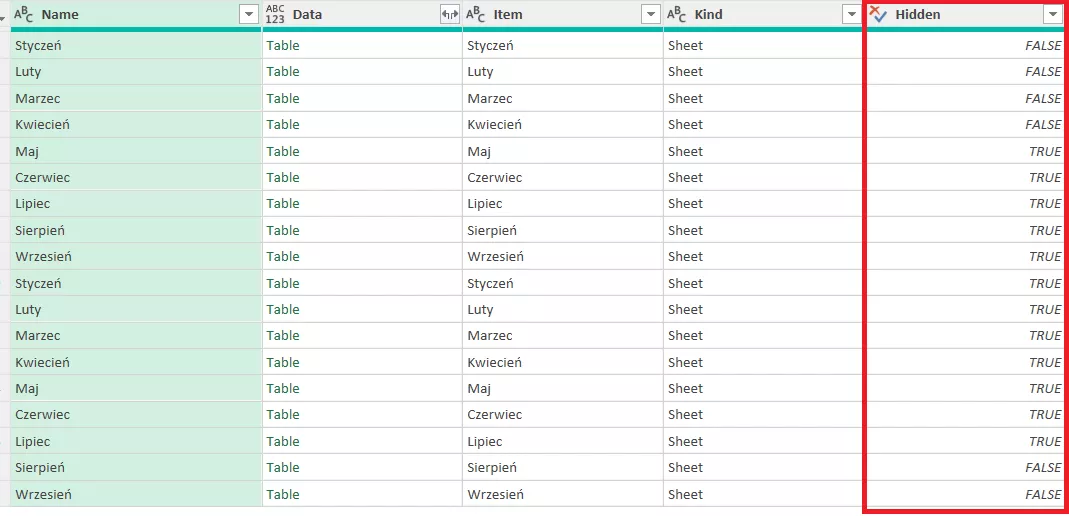Change the Data column ABC123 type icon

point(275,15)
